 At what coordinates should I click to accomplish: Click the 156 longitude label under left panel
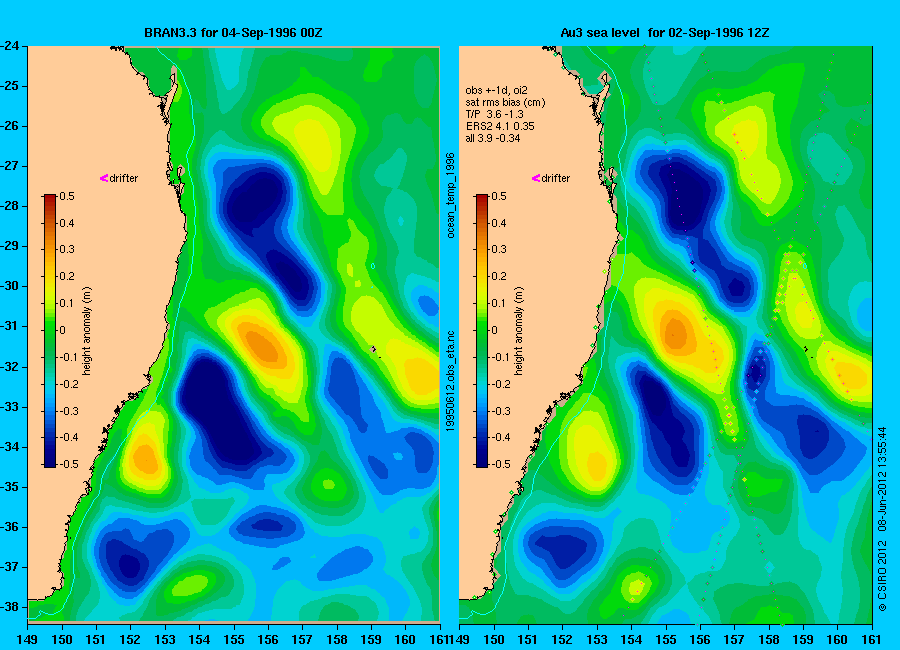268,640
